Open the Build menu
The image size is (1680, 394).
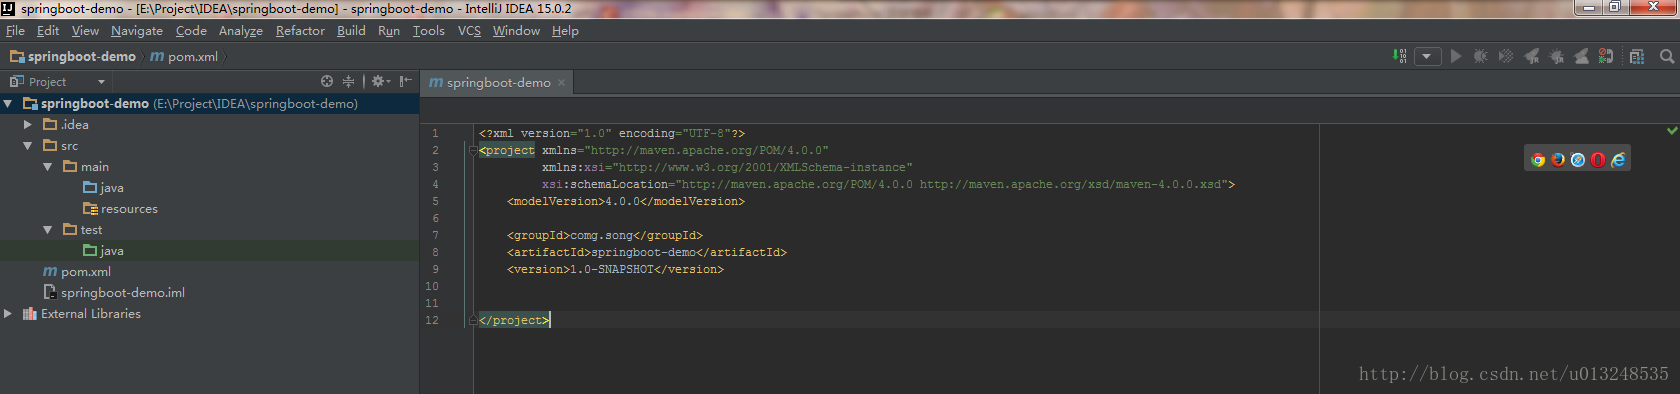351,31
